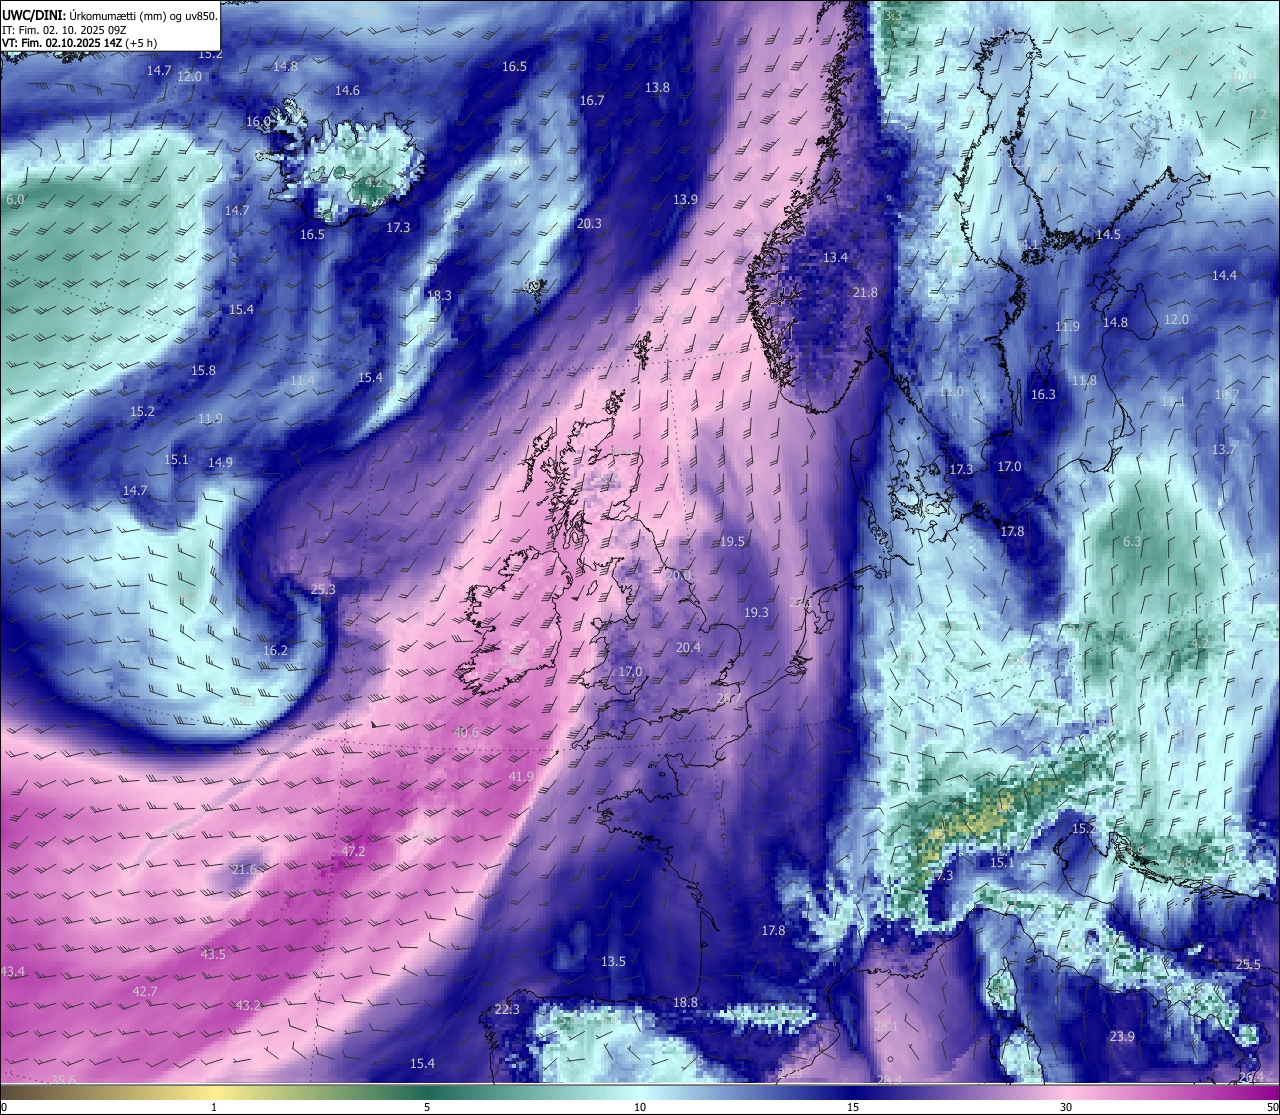The height and width of the screenshot is (1115, 1280).
Task: Click the 16.3 value over the Baltic
Action: click(1043, 395)
